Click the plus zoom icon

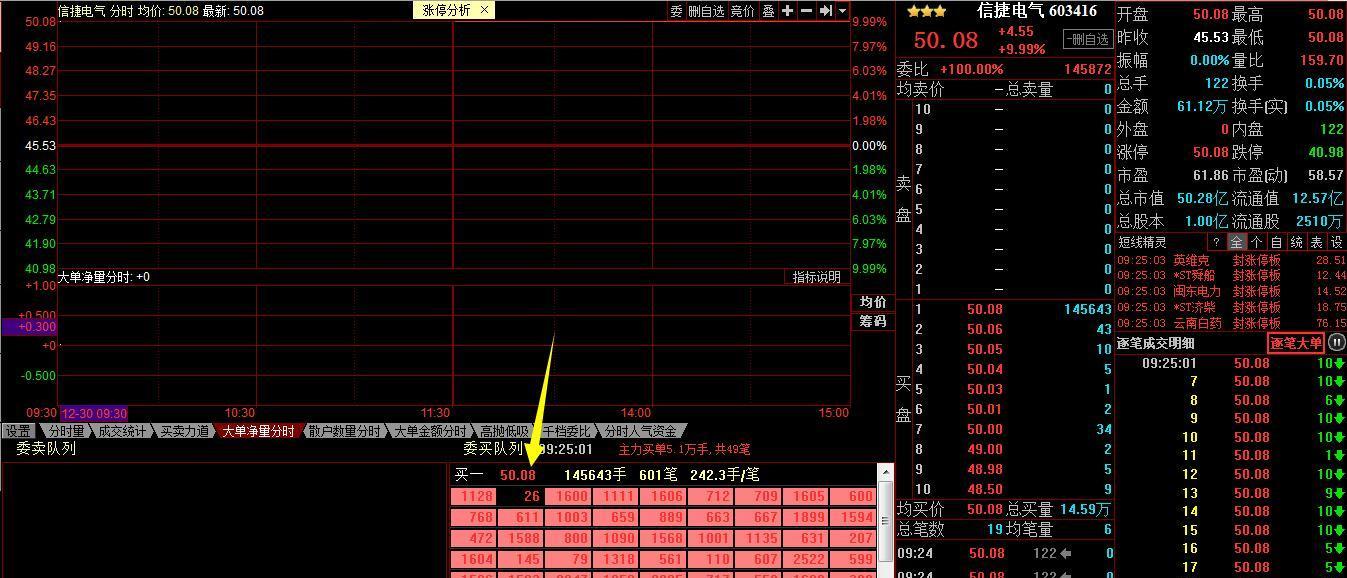tap(788, 11)
